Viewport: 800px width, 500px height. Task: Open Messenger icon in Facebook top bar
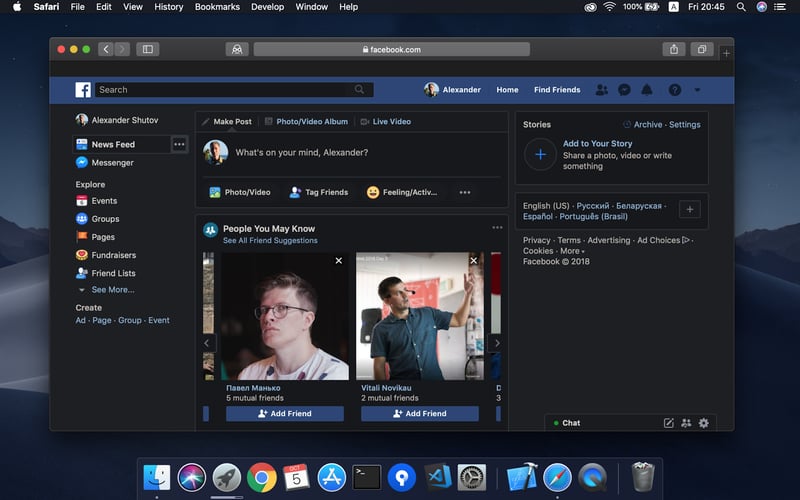[624, 90]
